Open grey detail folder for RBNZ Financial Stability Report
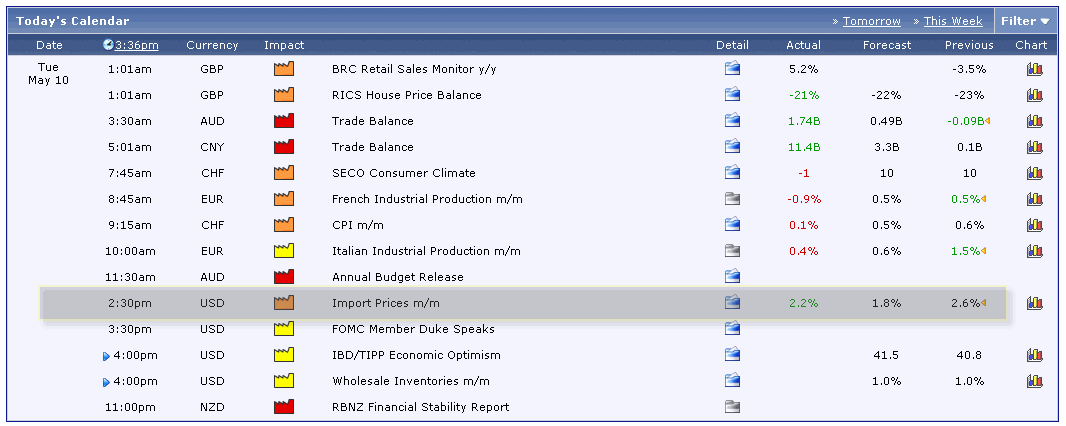 point(732,406)
